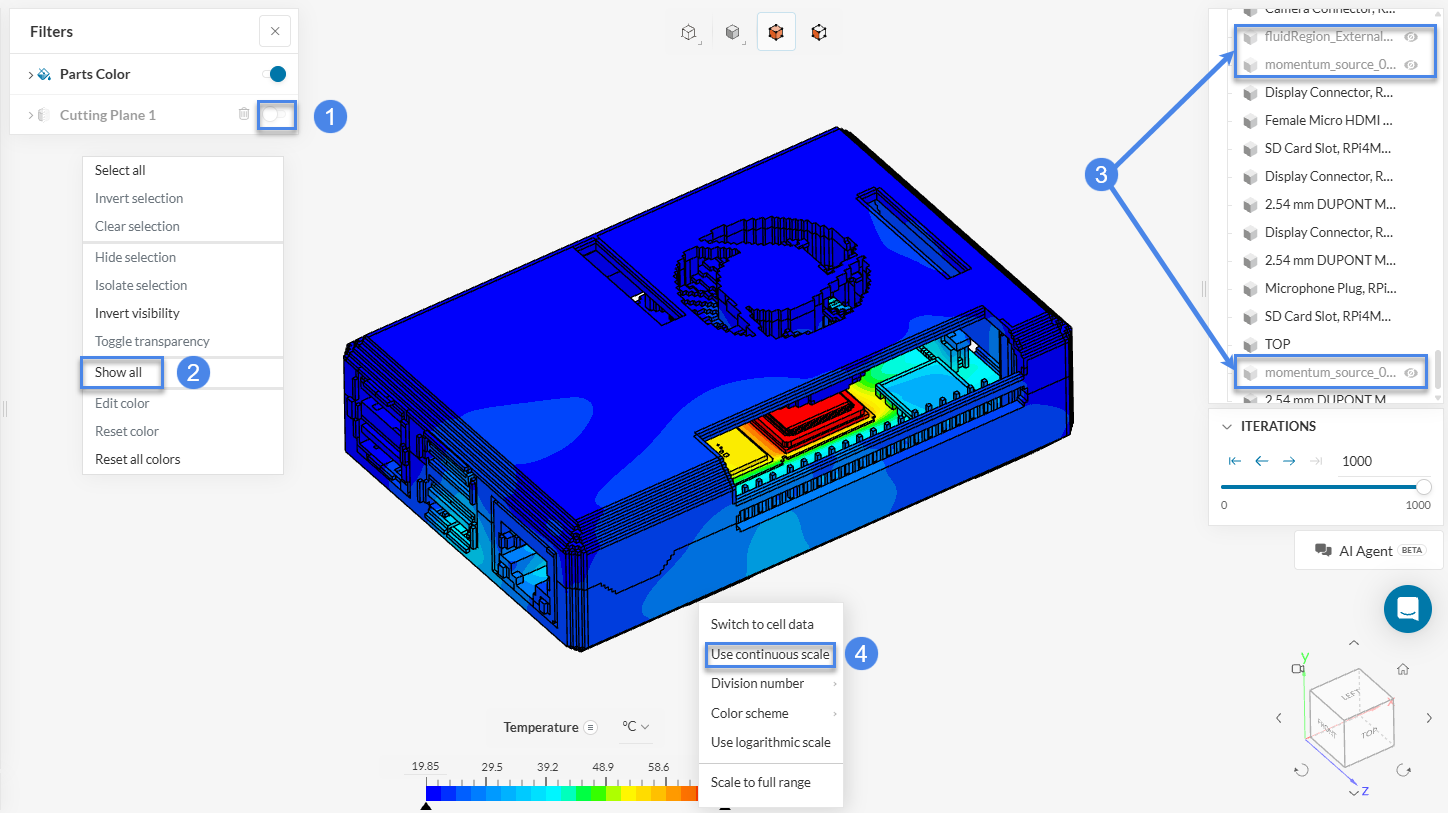Viewport: 1448px width, 813px height.
Task: Click the iteration number field showing 1000
Action: click(x=1357, y=461)
